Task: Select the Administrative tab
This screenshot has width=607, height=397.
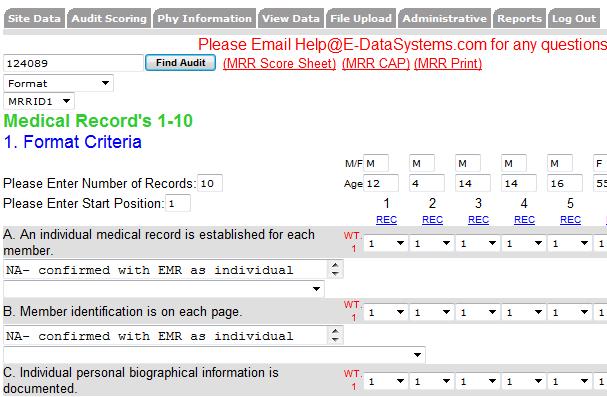Action: coord(444,18)
